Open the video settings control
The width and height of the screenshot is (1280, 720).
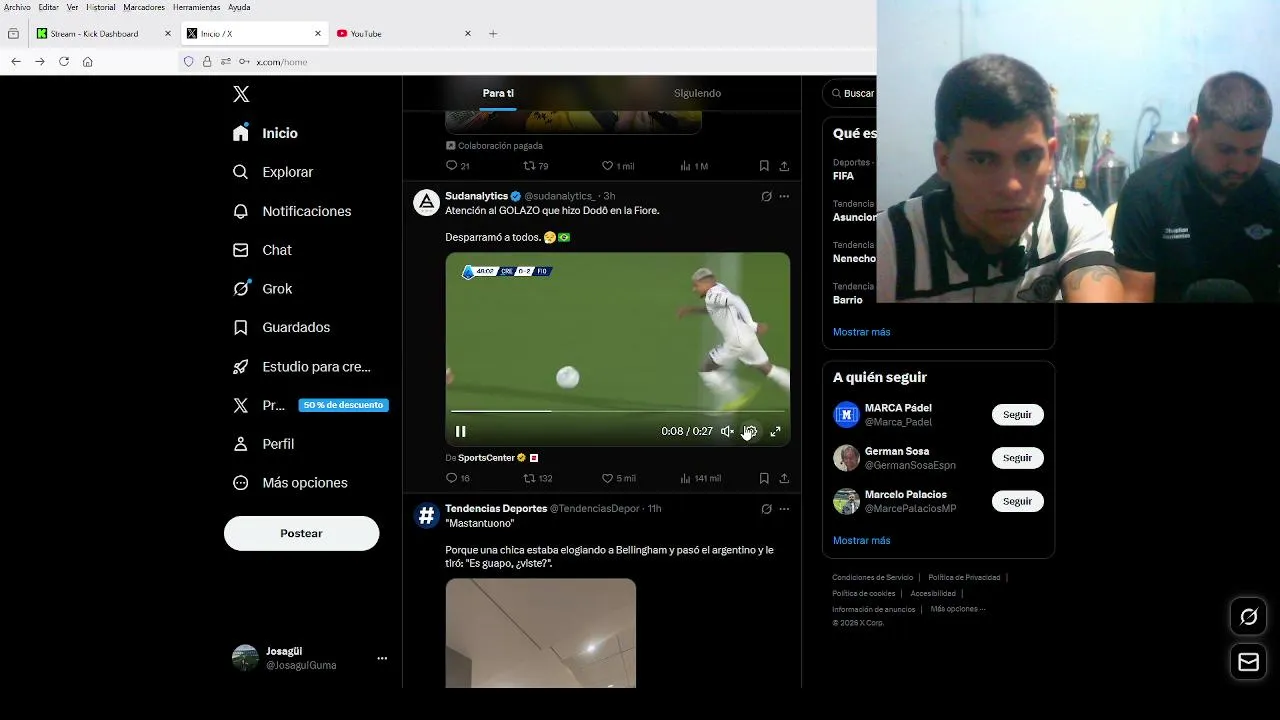tap(750, 431)
